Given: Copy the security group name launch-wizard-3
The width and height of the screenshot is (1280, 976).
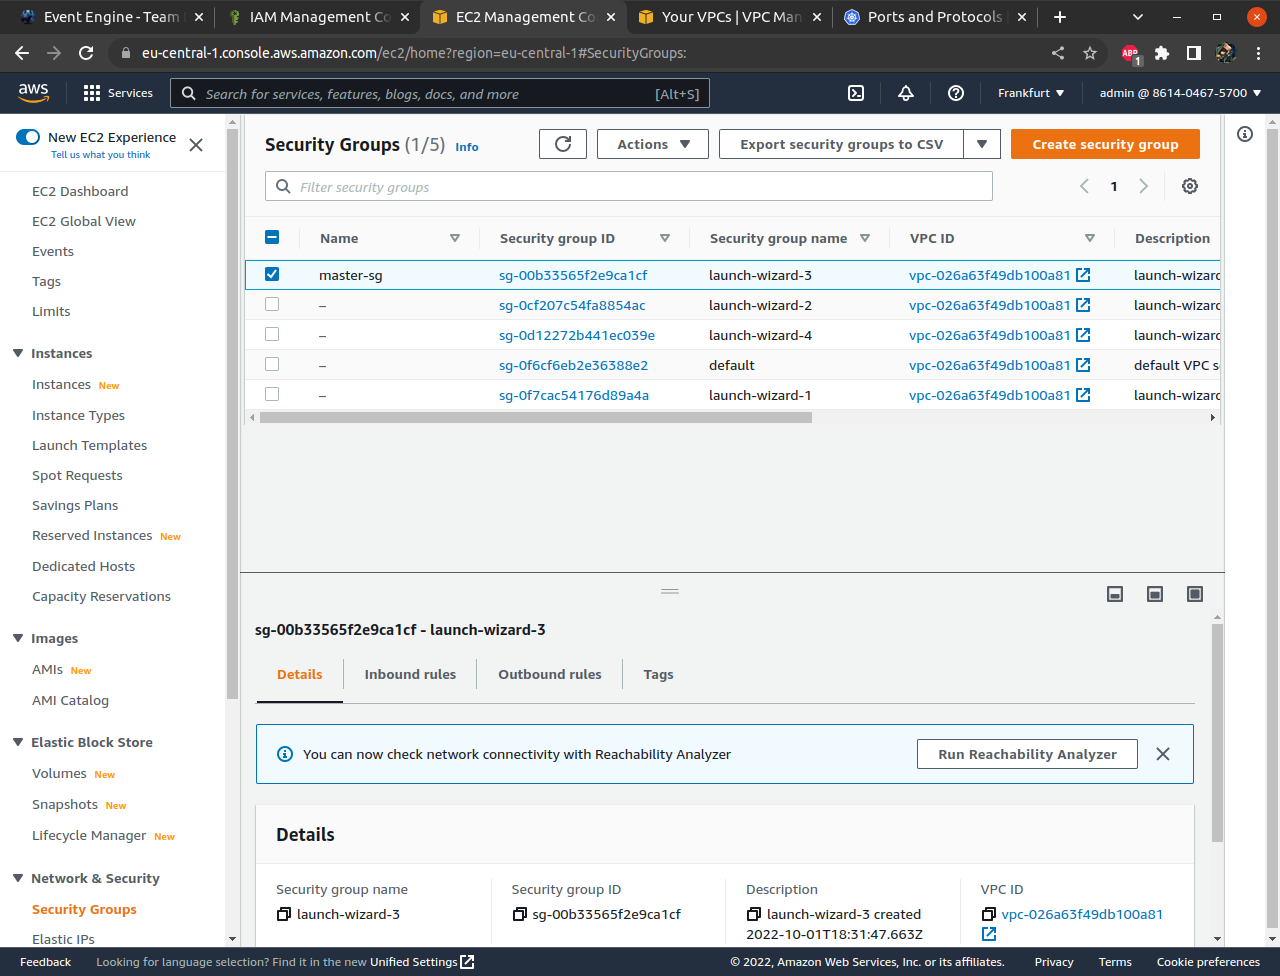Looking at the screenshot, I should (284, 914).
